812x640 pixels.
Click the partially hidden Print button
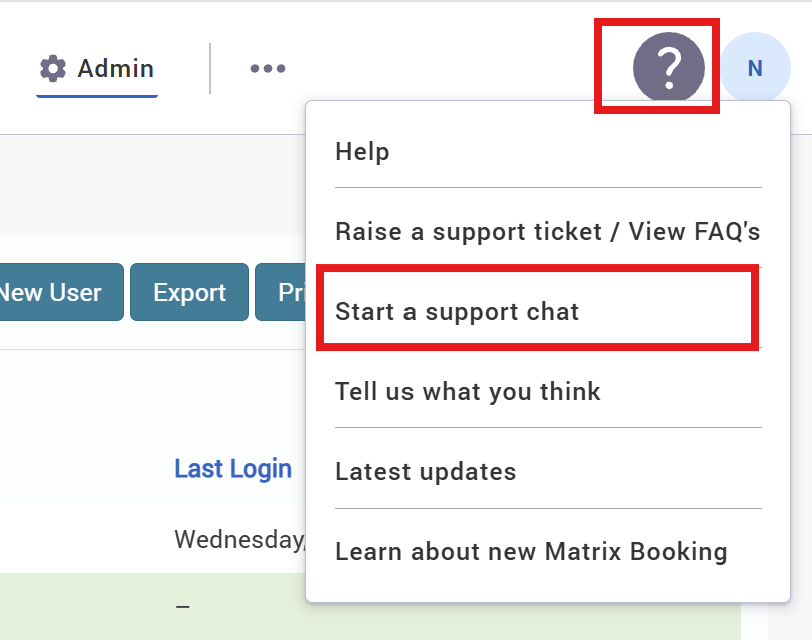281,293
